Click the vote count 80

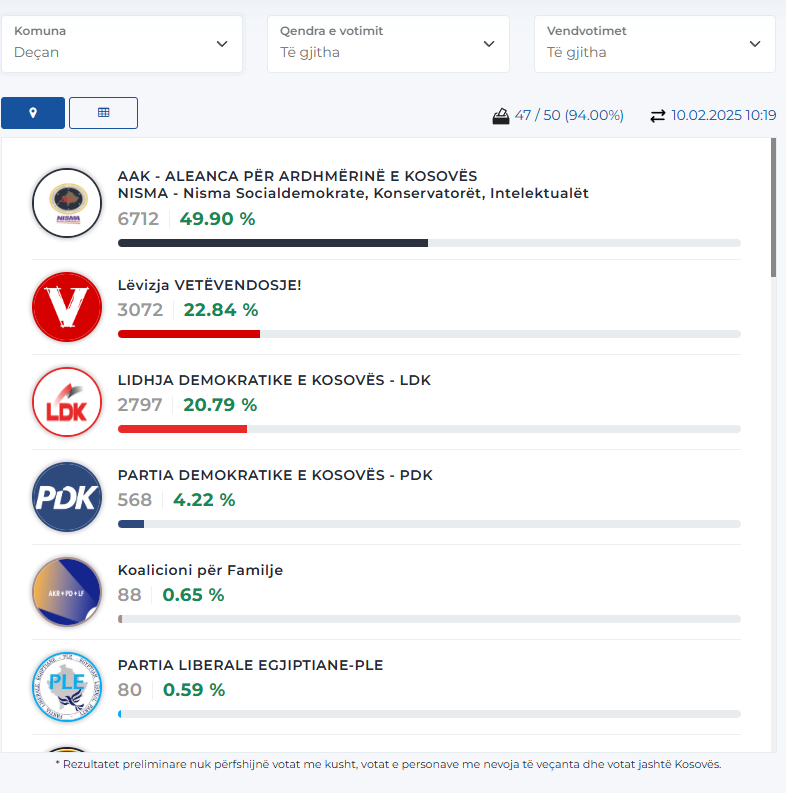tap(129, 690)
